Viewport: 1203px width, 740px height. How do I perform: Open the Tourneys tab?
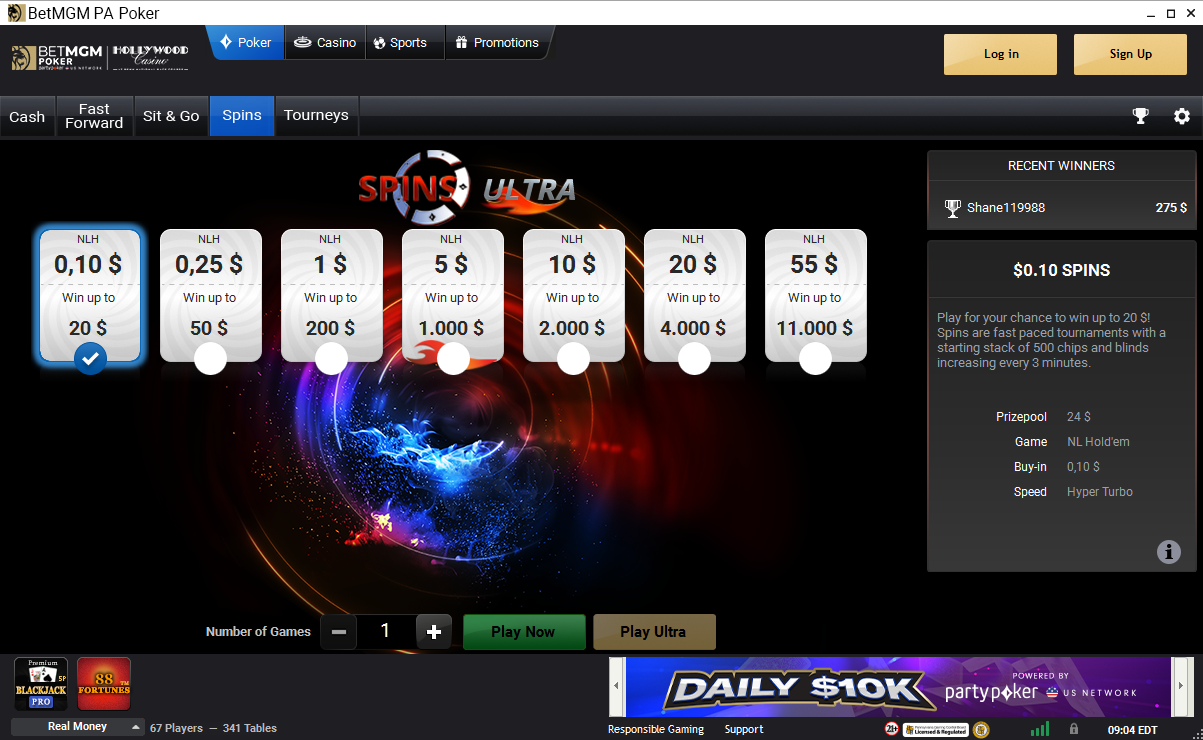316,116
